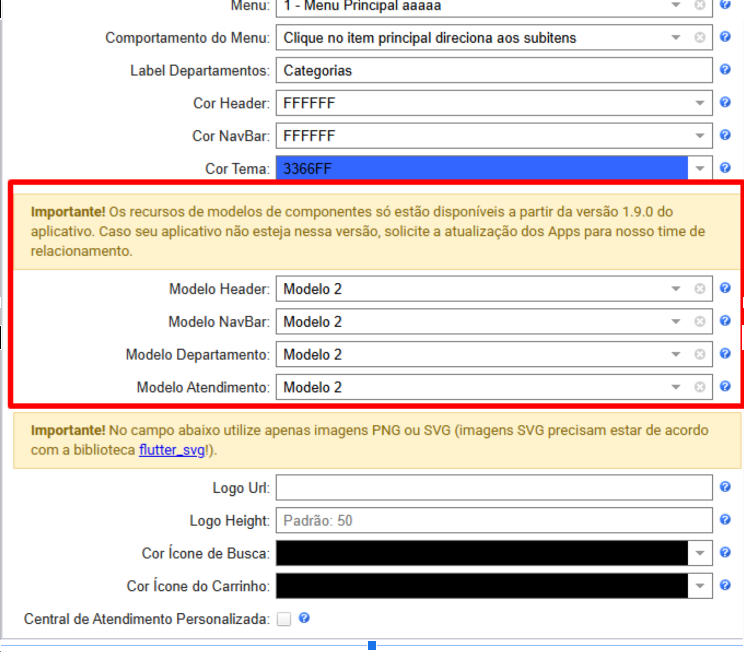
Task: Open help icon for Logo Url
Action: click(725, 486)
